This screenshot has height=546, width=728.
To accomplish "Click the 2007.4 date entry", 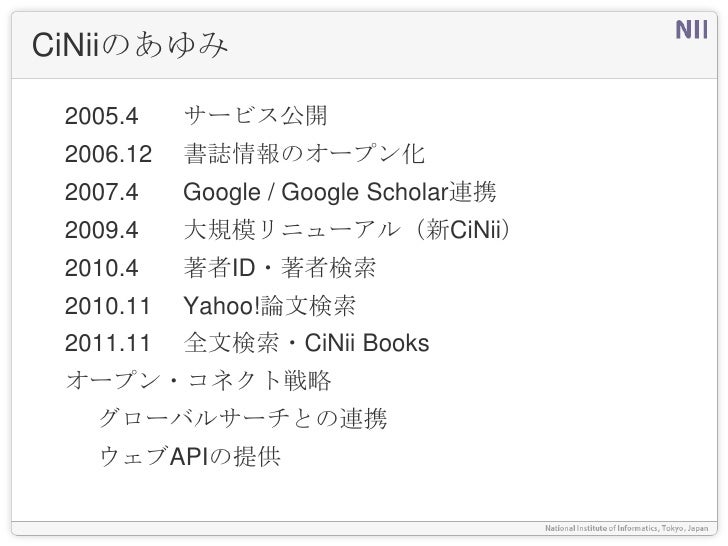I will pyautogui.click(x=102, y=192).
